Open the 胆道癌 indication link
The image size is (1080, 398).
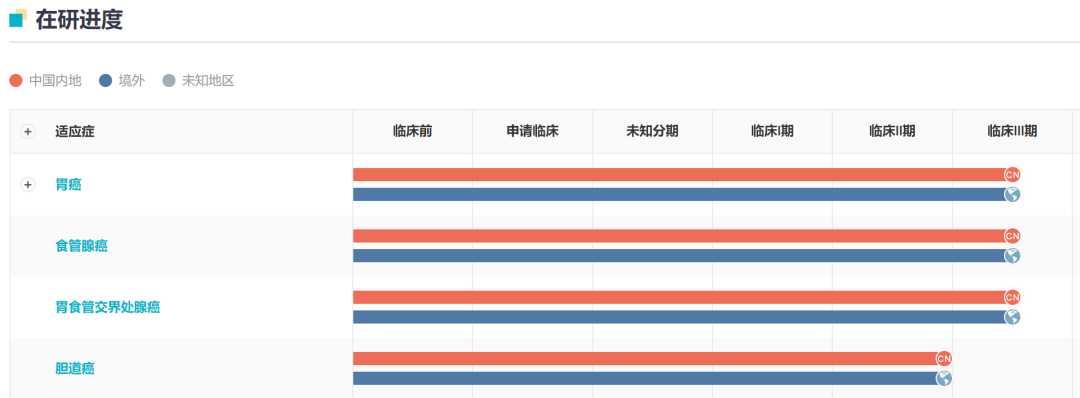click(74, 368)
